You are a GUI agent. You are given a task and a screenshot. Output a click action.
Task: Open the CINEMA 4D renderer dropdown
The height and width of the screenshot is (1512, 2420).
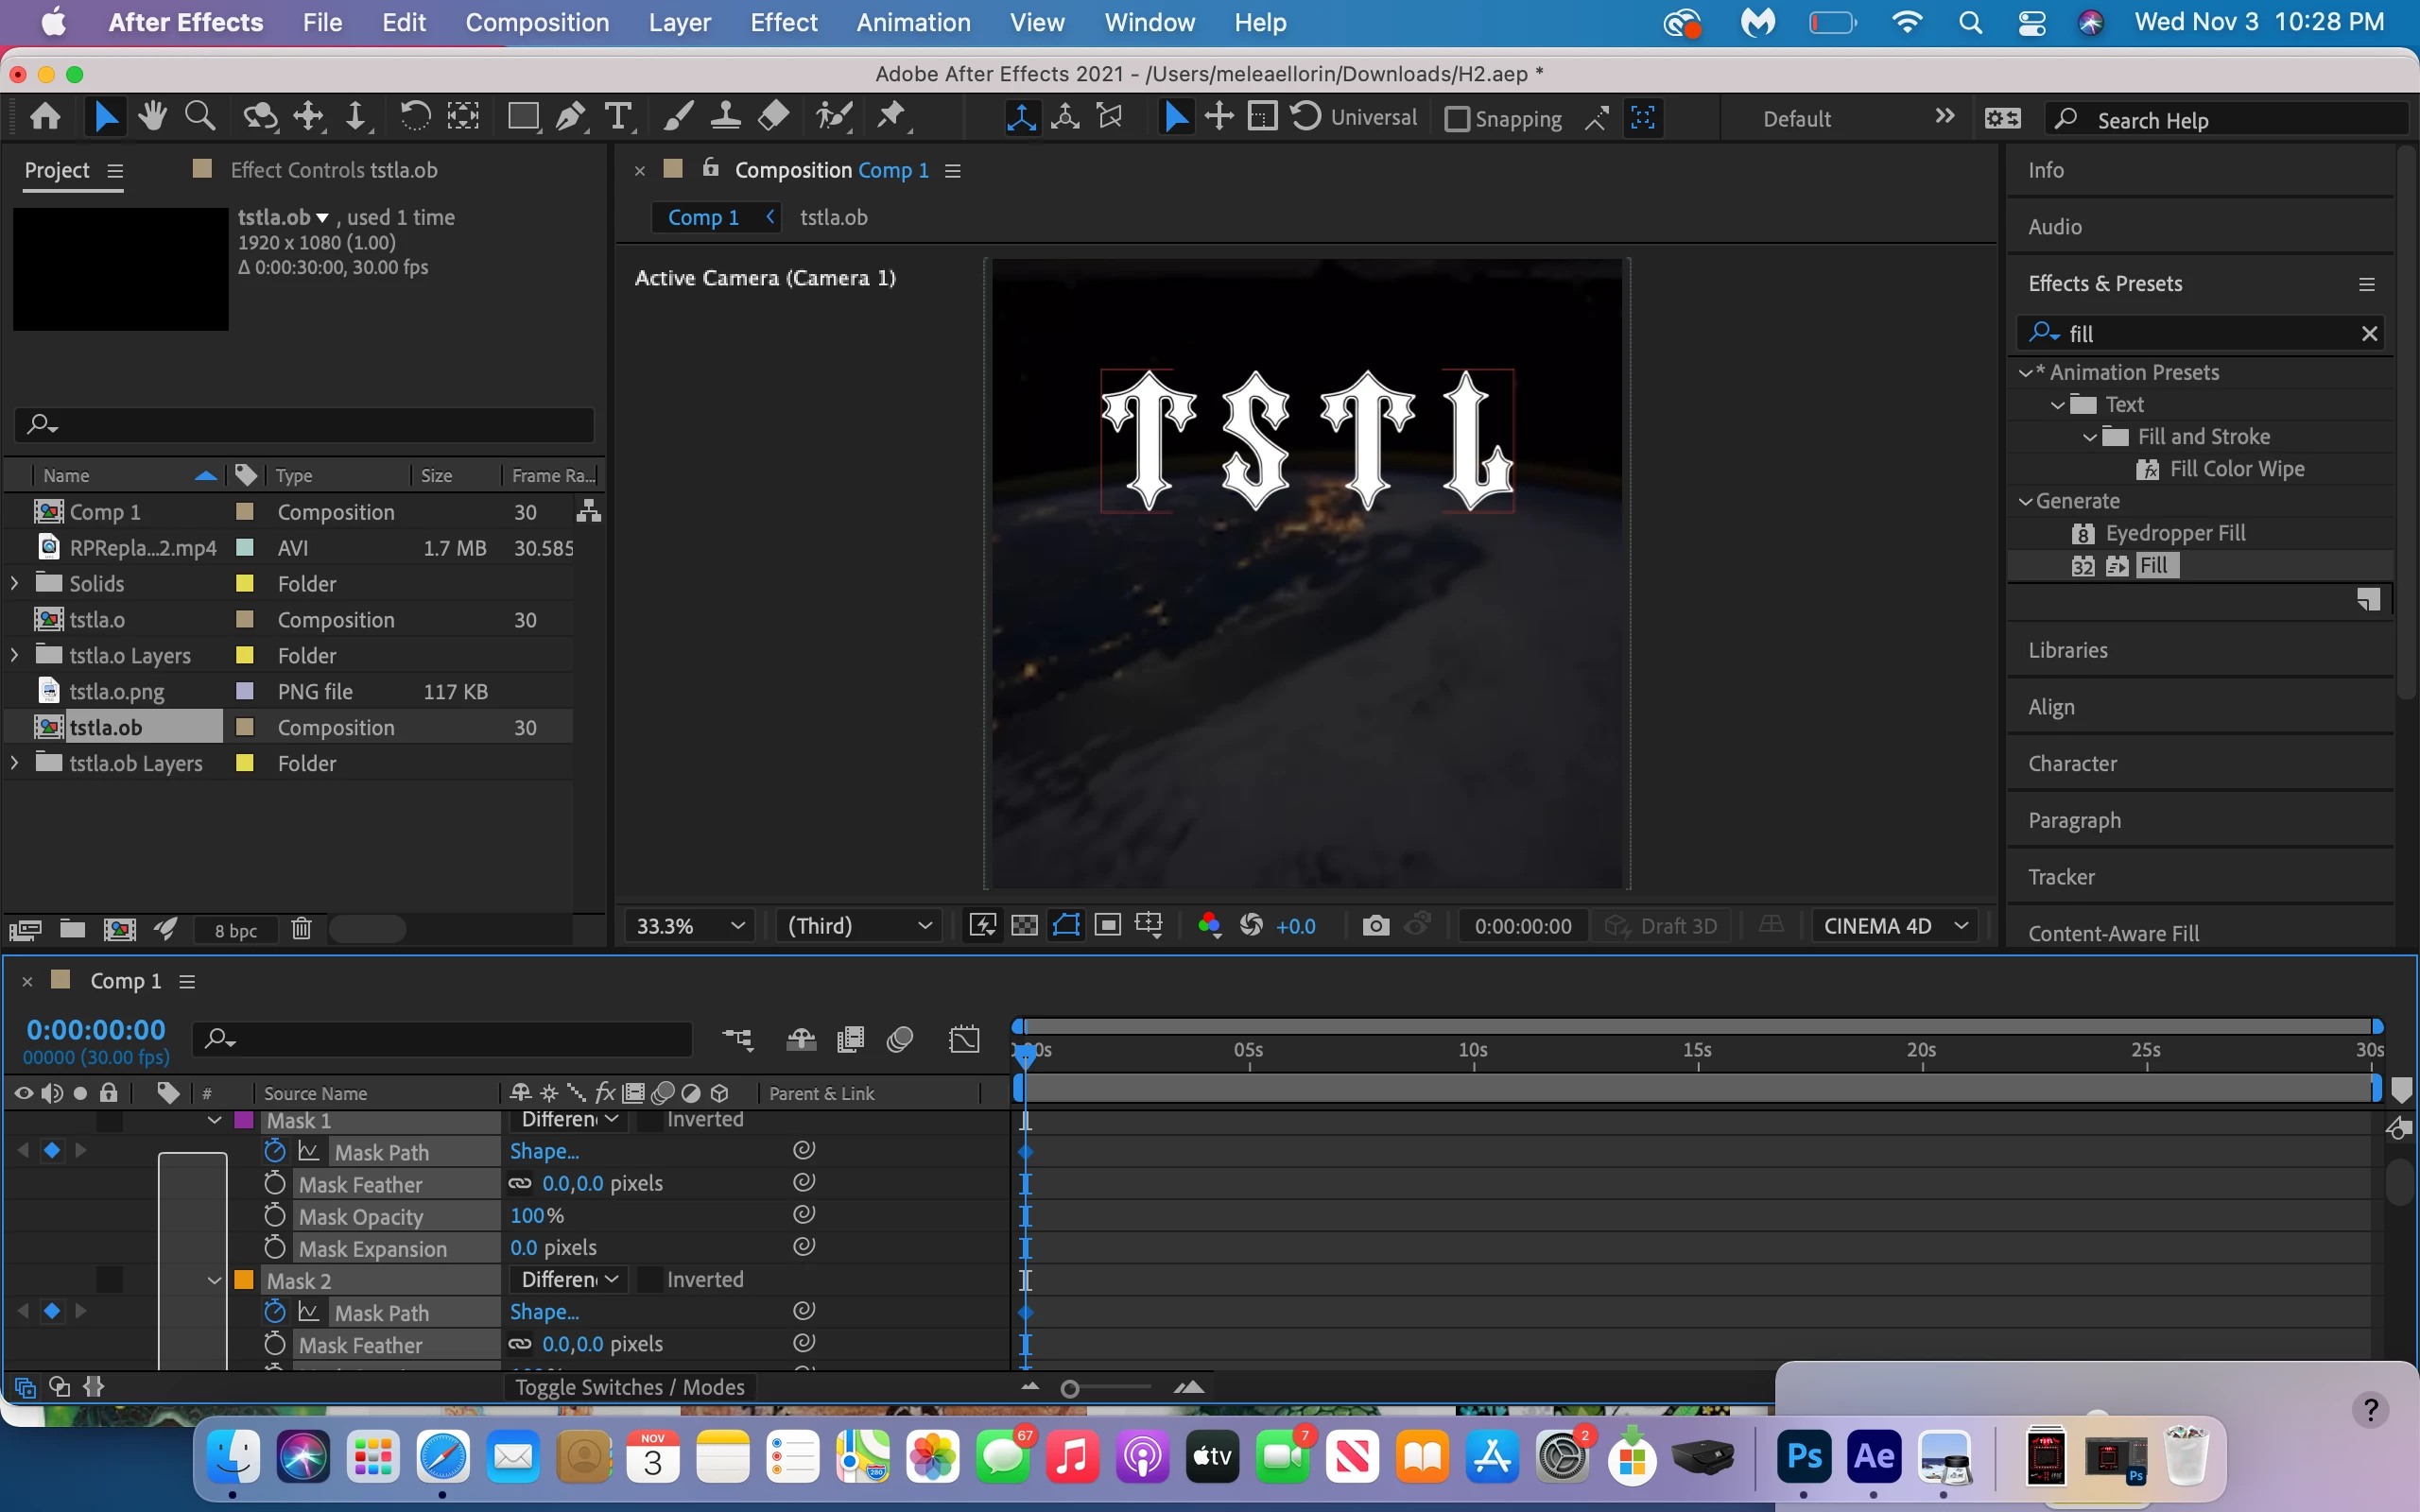click(1895, 926)
